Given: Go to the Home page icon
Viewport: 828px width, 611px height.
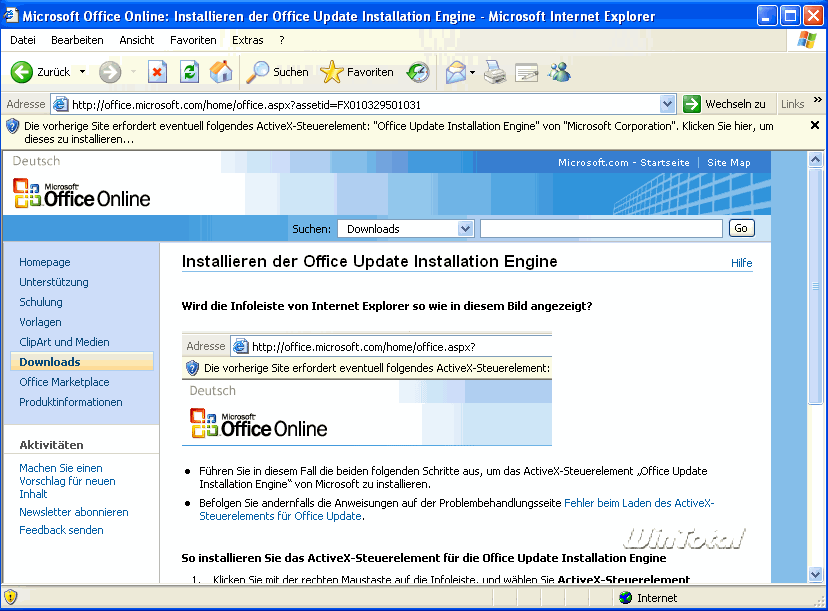Looking at the screenshot, I should [x=221, y=72].
